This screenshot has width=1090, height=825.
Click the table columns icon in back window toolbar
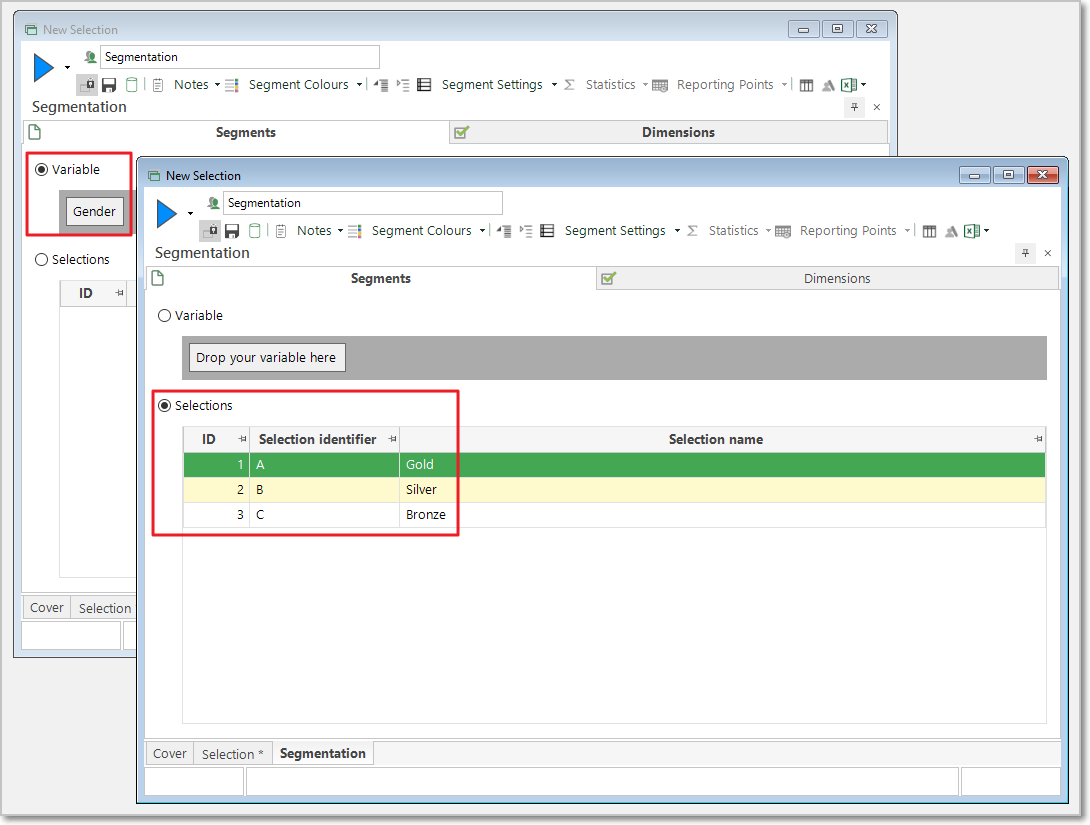point(806,85)
